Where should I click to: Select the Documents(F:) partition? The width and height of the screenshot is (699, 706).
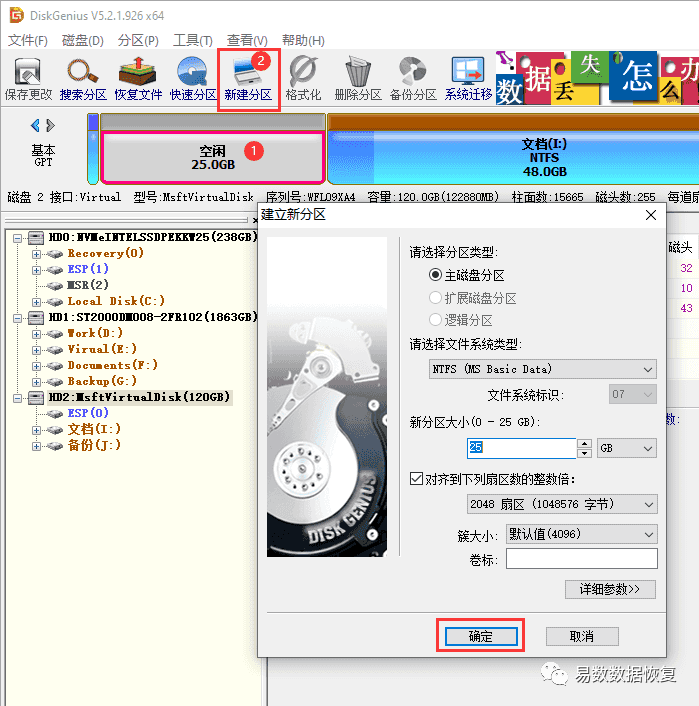113,365
